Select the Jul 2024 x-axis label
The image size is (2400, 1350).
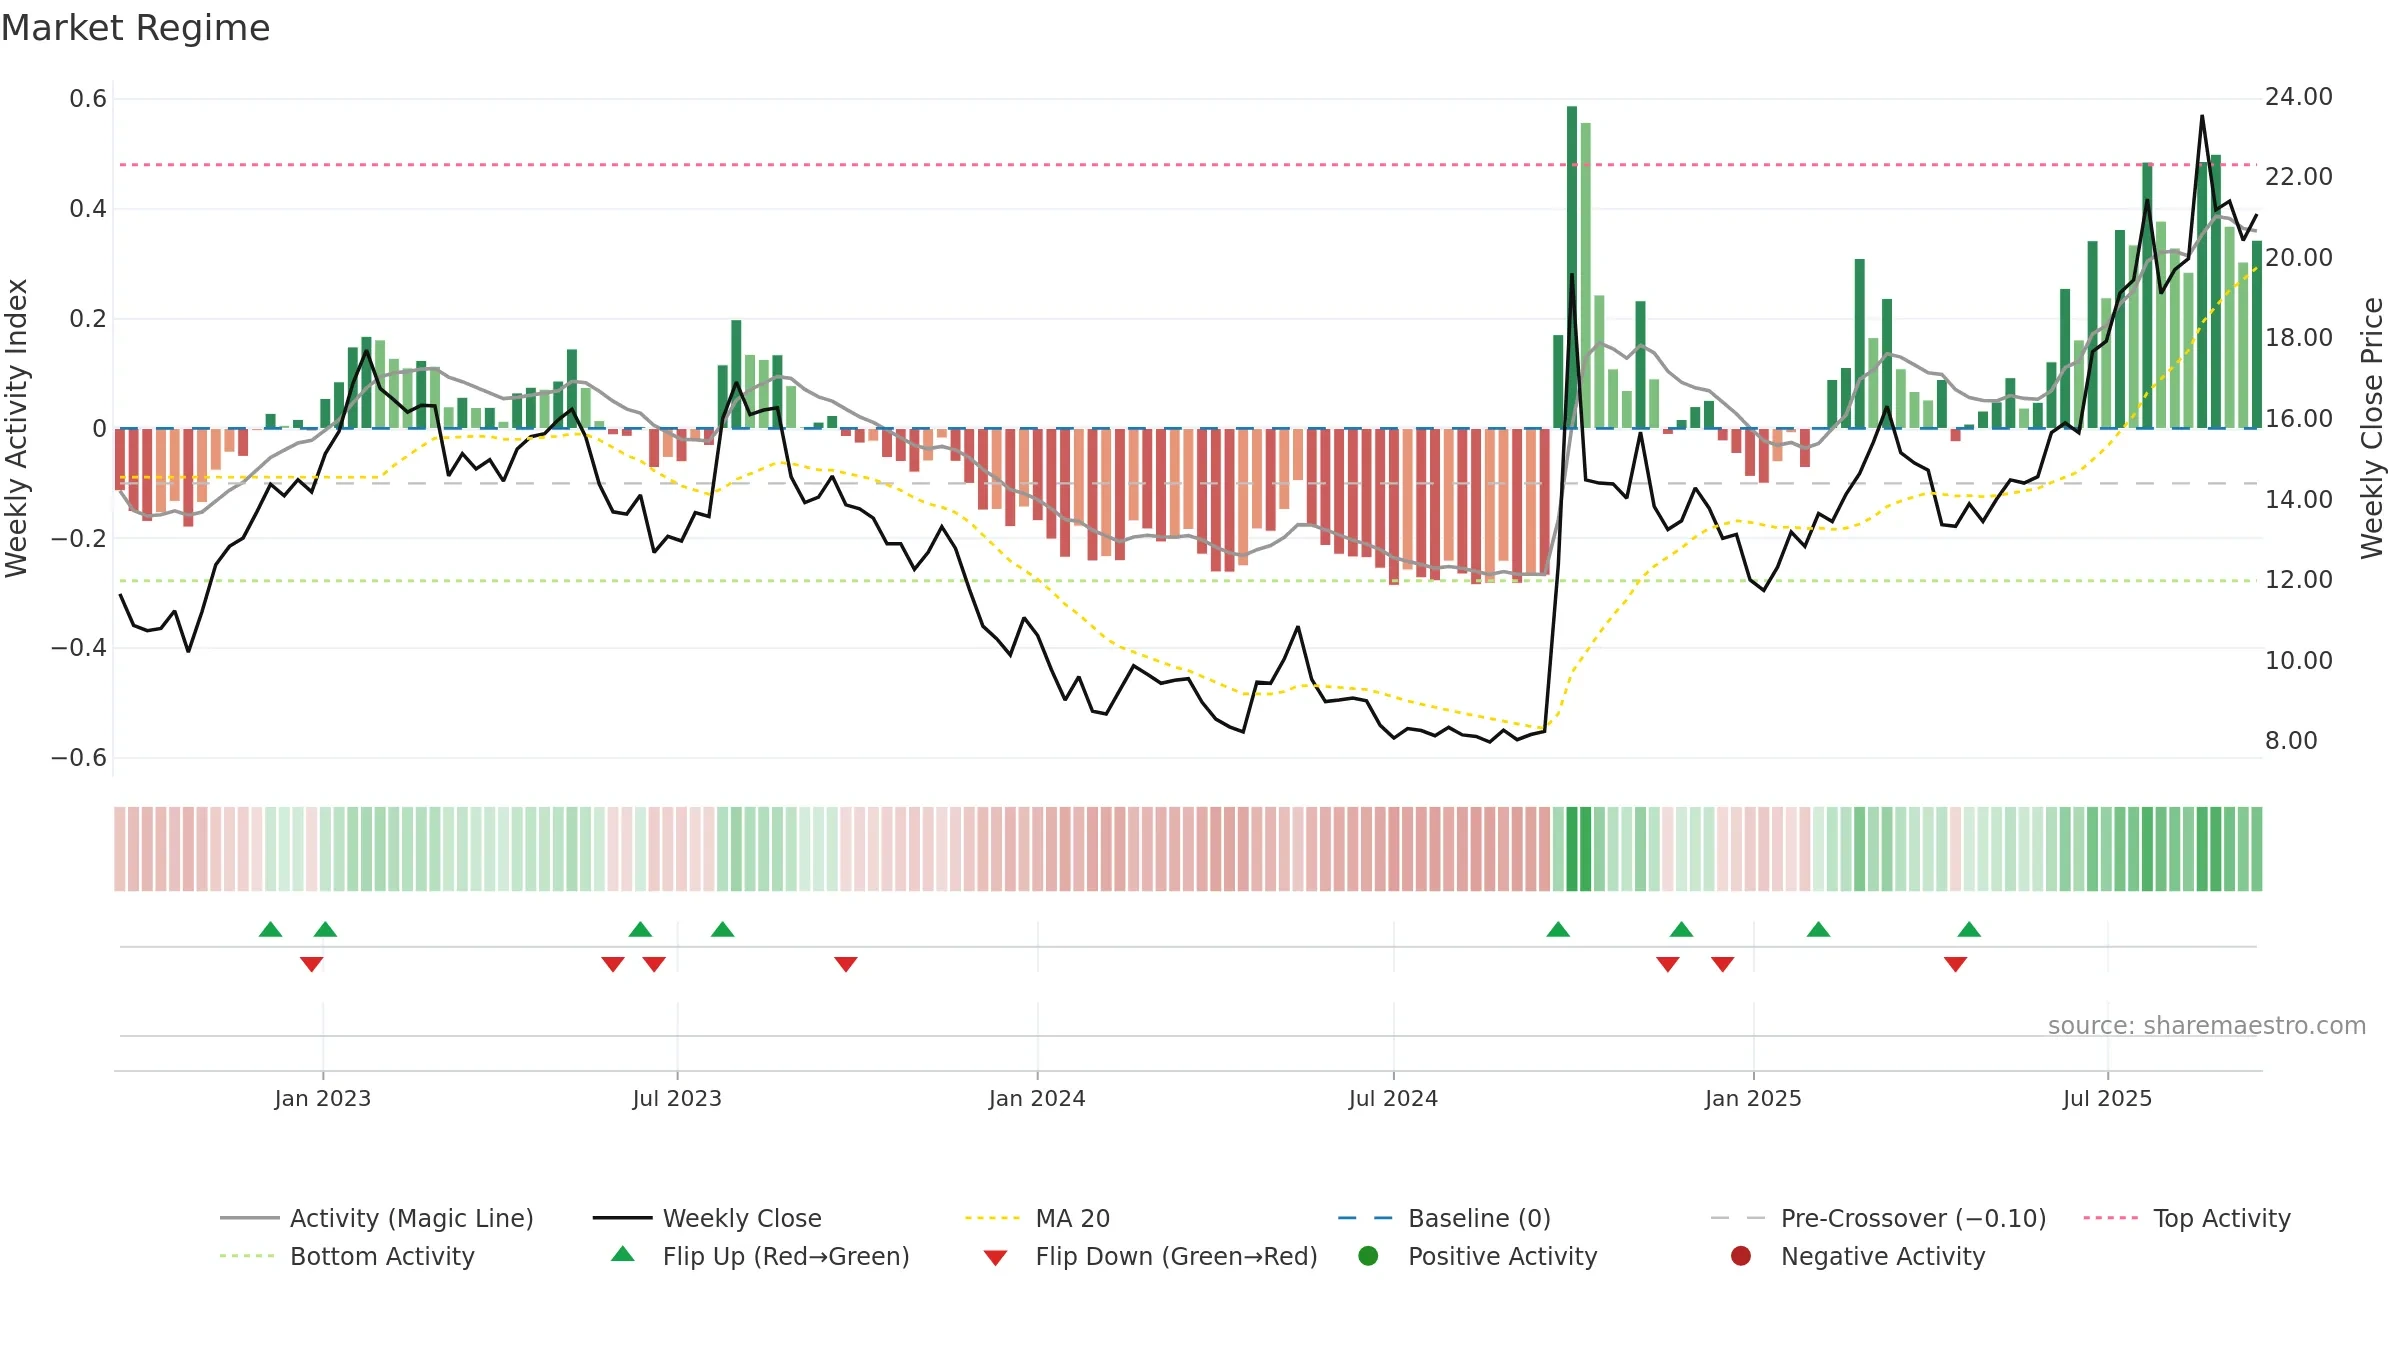[x=1393, y=1098]
